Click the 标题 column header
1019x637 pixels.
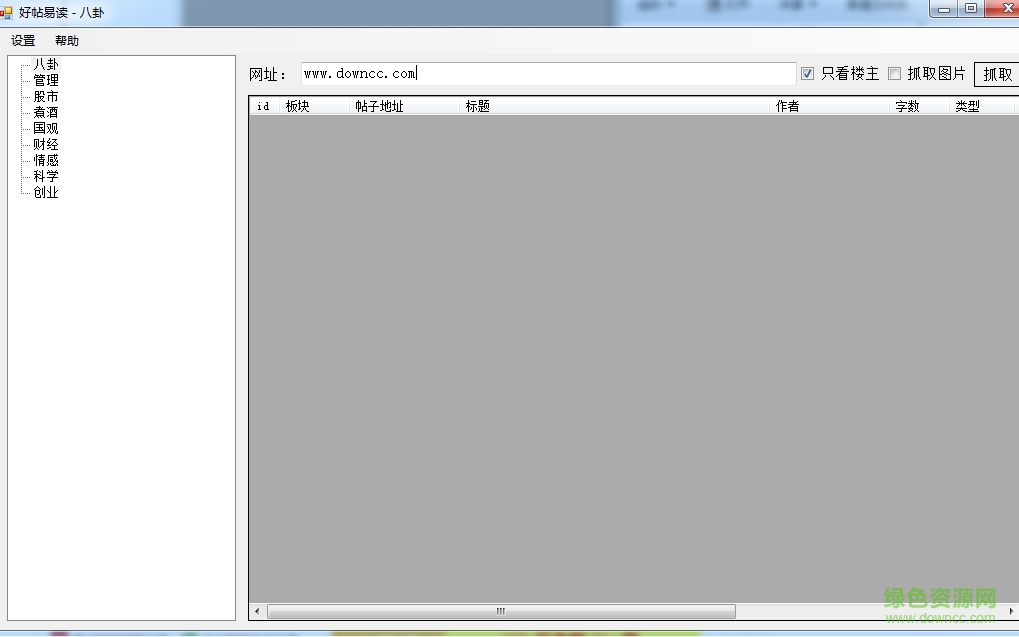click(x=478, y=106)
